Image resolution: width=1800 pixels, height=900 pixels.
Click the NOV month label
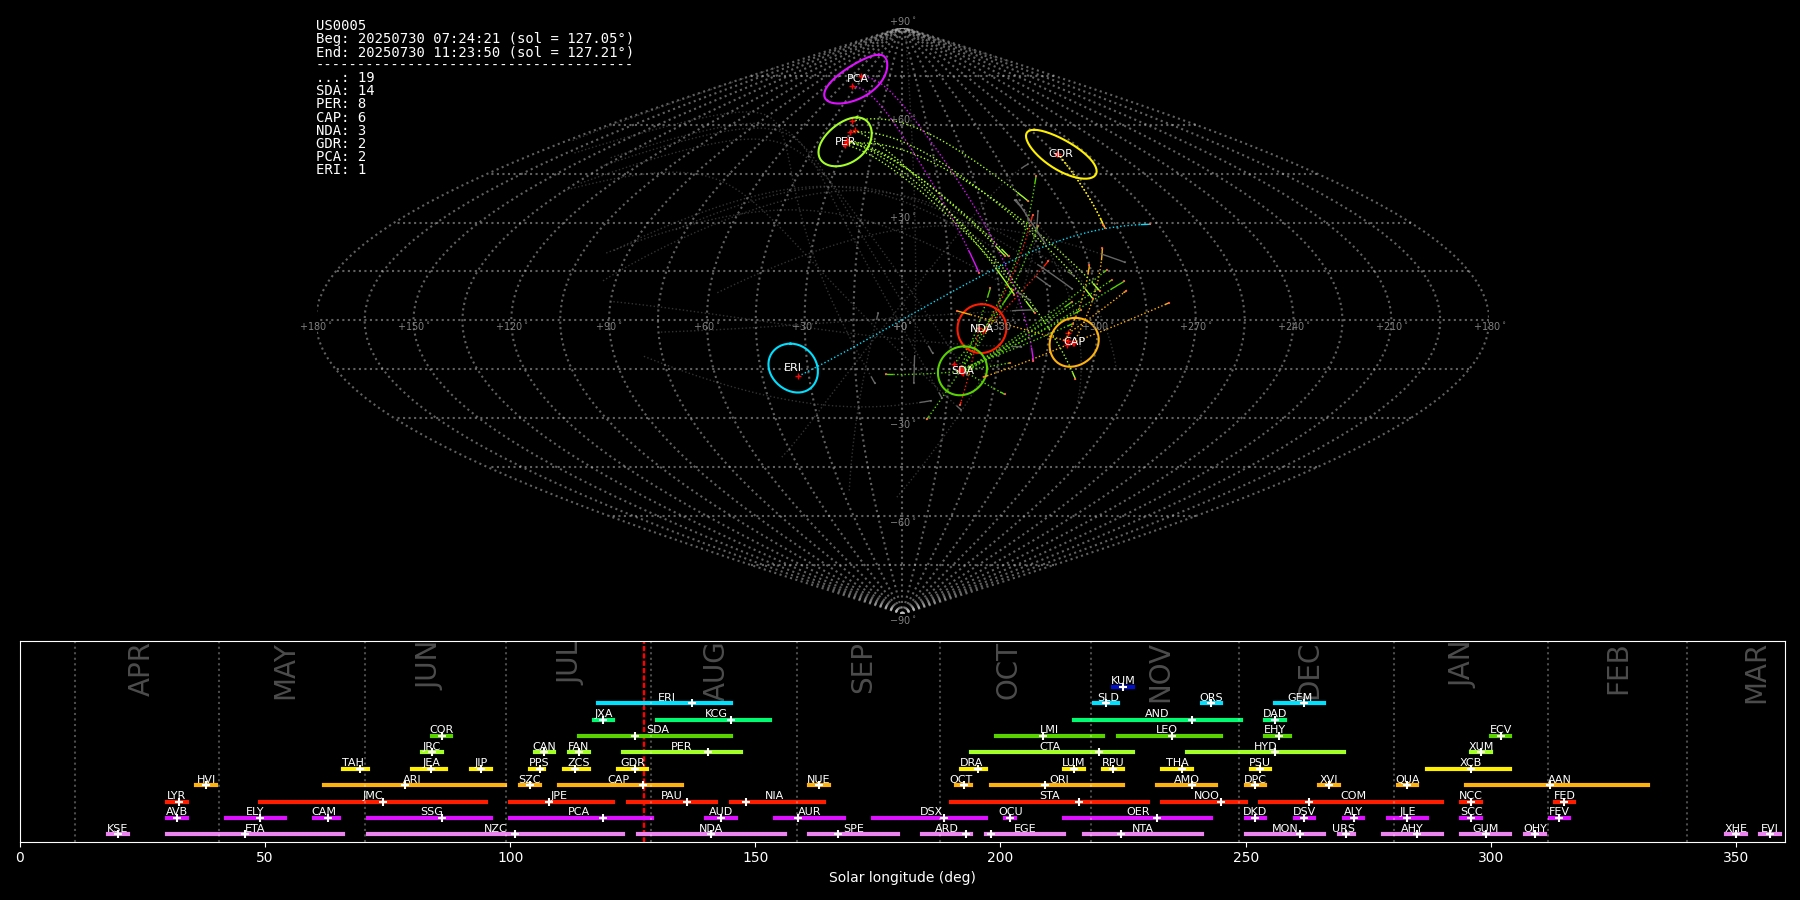coord(1160,674)
